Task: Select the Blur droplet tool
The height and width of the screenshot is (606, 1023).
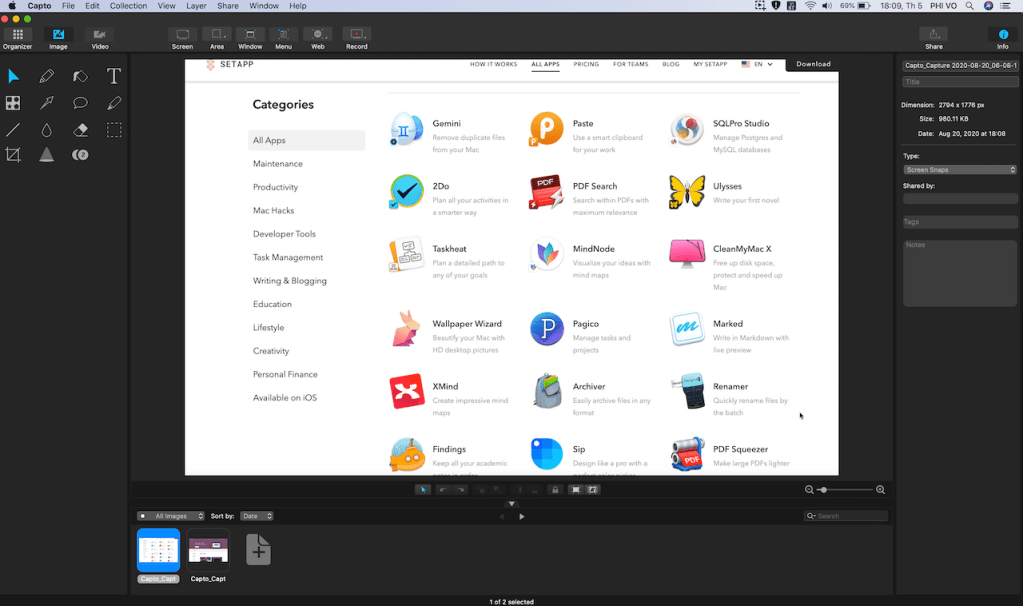Action: (47, 130)
